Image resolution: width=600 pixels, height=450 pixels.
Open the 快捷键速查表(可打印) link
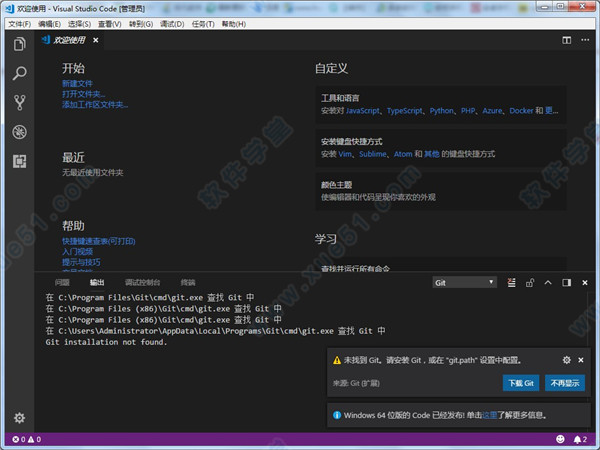tap(99, 241)
